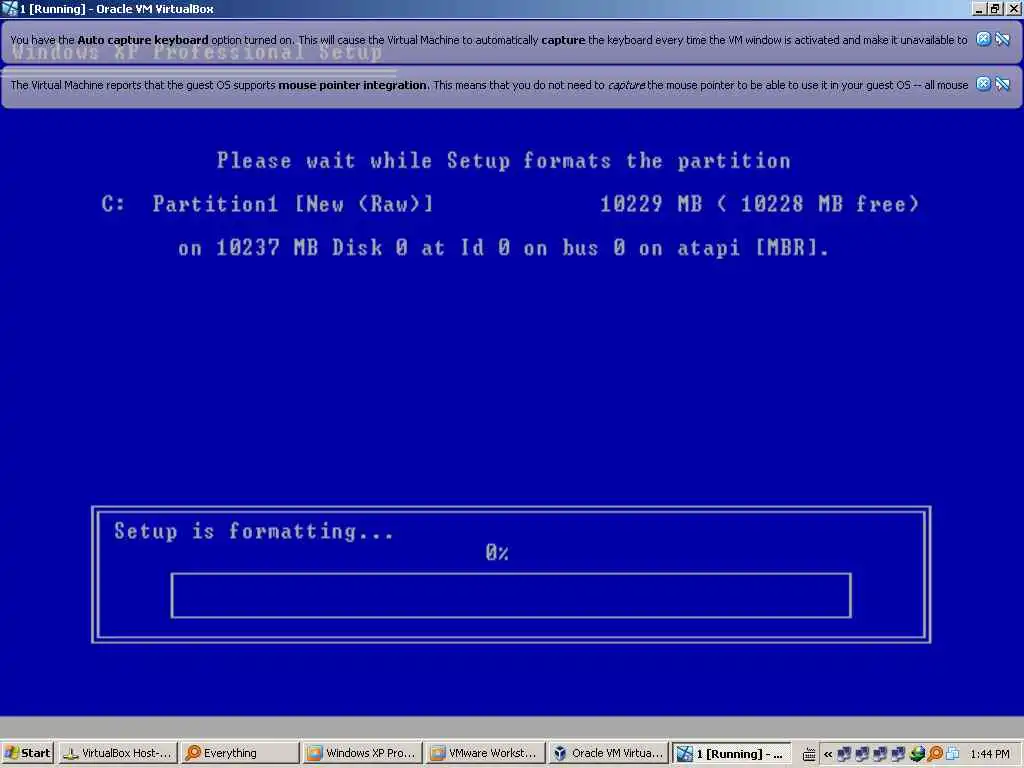Viewport: 1024px width, 768px height.
Task: Dismiss the mouse pointer integration notification
Action: pyautogui.click(x=983, y=84)
